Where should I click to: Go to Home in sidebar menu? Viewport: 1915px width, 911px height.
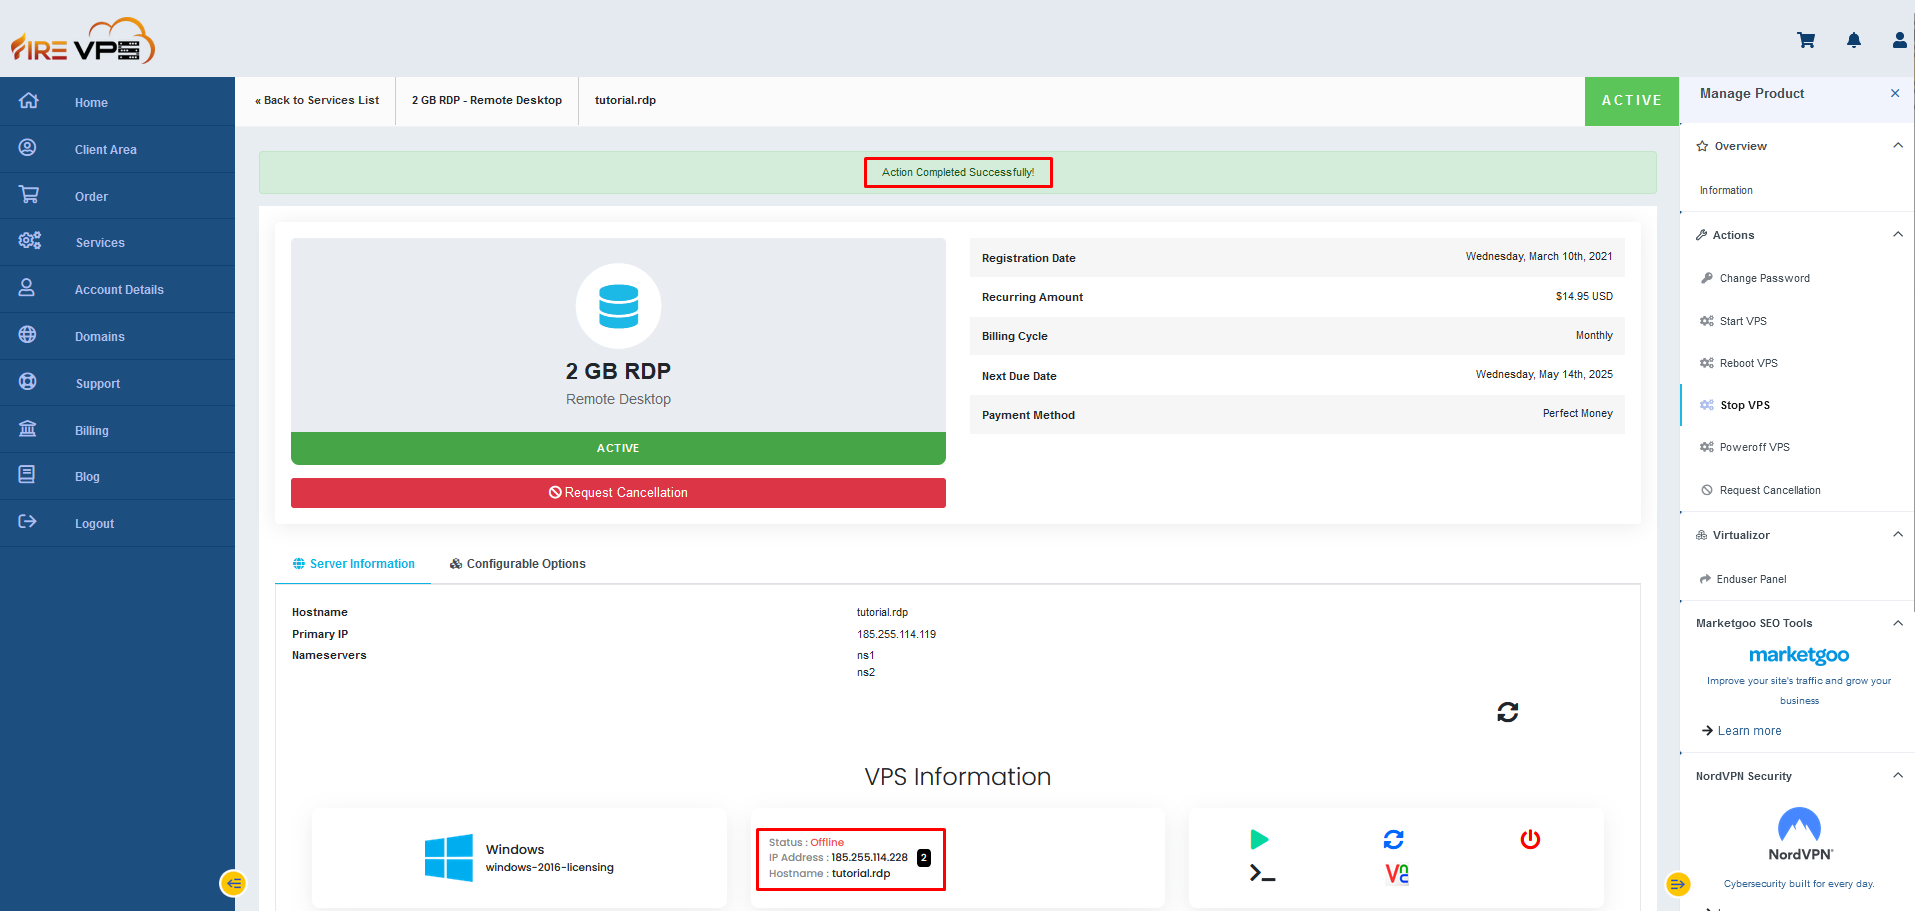91,102
